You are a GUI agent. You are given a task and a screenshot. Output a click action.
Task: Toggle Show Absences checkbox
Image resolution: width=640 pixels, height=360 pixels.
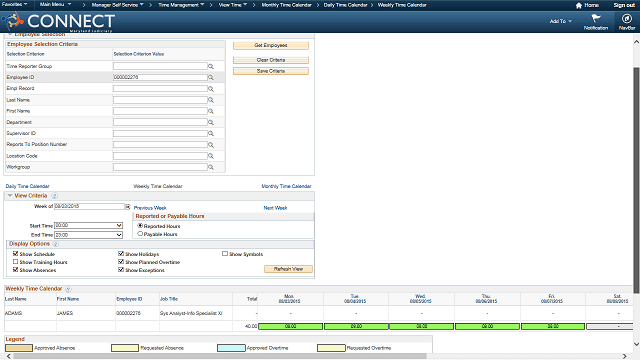16,270
